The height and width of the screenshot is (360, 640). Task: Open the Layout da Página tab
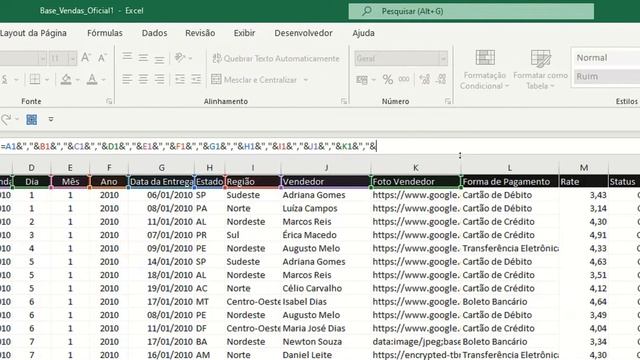click(x=33, y=33)
